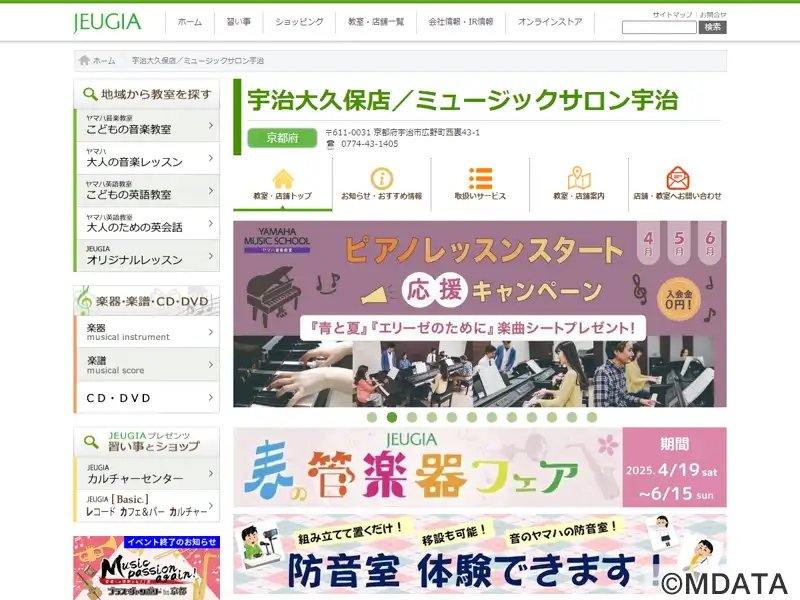Click the list icon for 取扱いサービス
This screenshot has height=600, width=800.
pos(480,179)
